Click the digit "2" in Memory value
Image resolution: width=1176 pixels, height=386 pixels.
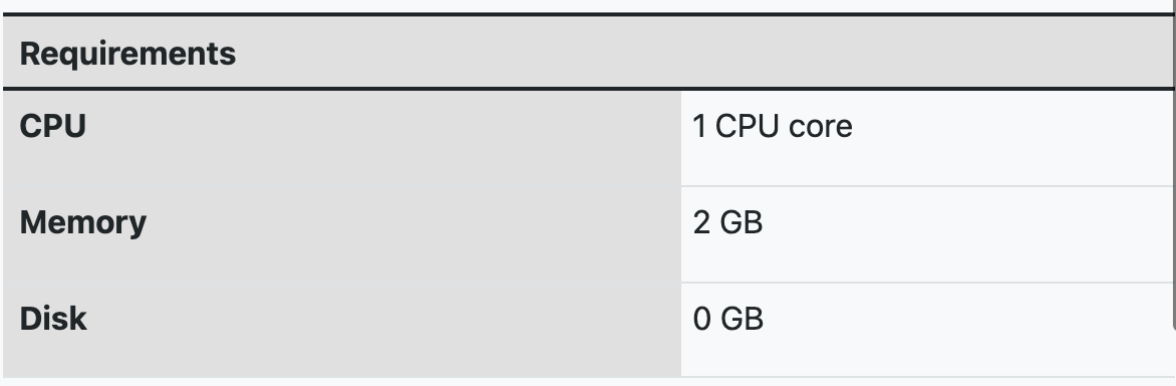pyautogui.click(x=701, y=223)
